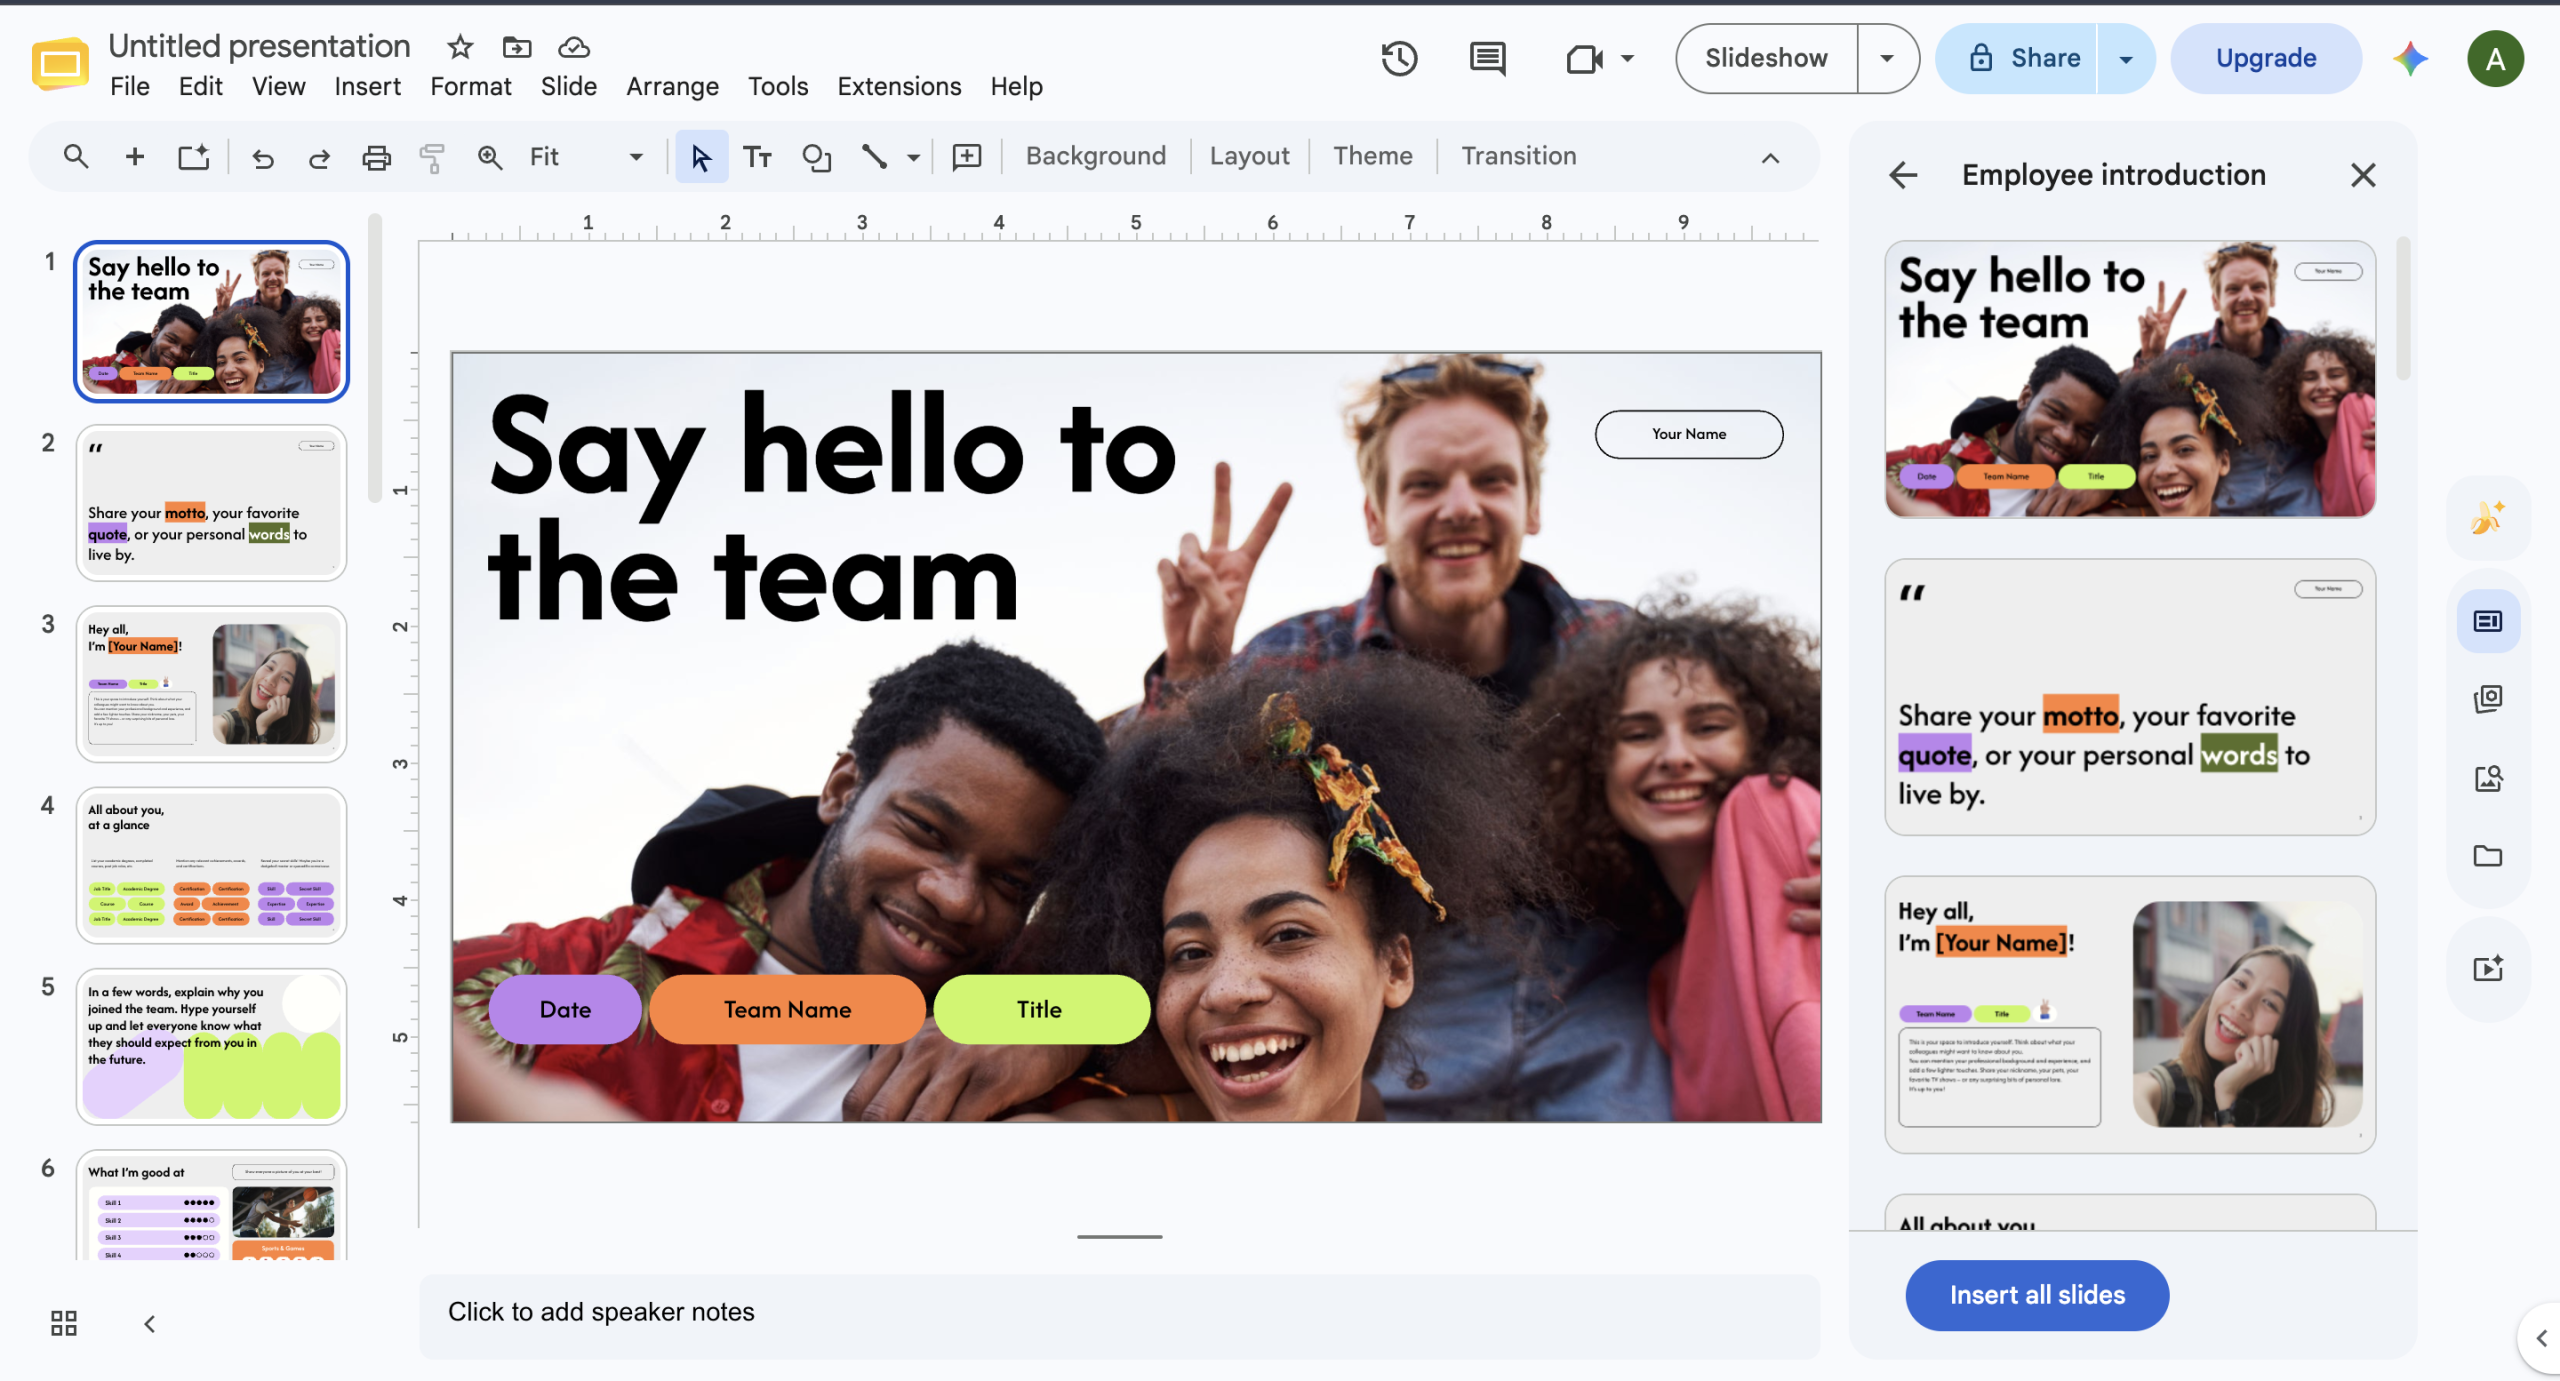
Task: Select the line tool
Action: [875, 157]
